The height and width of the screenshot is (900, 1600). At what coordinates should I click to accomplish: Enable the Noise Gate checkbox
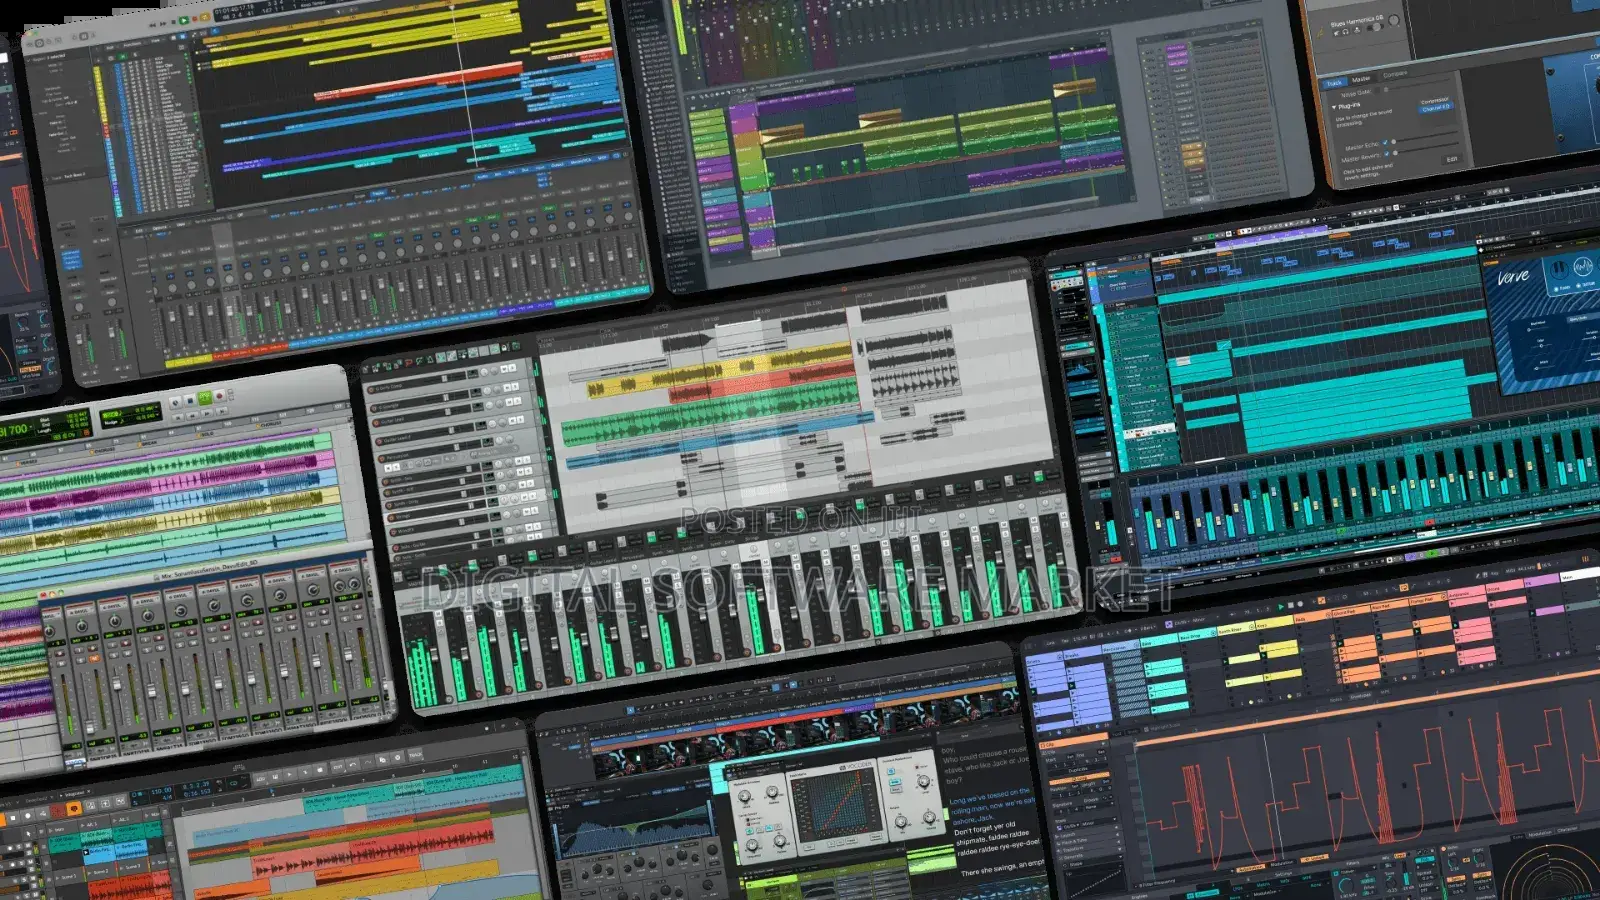coord(1377,90)
